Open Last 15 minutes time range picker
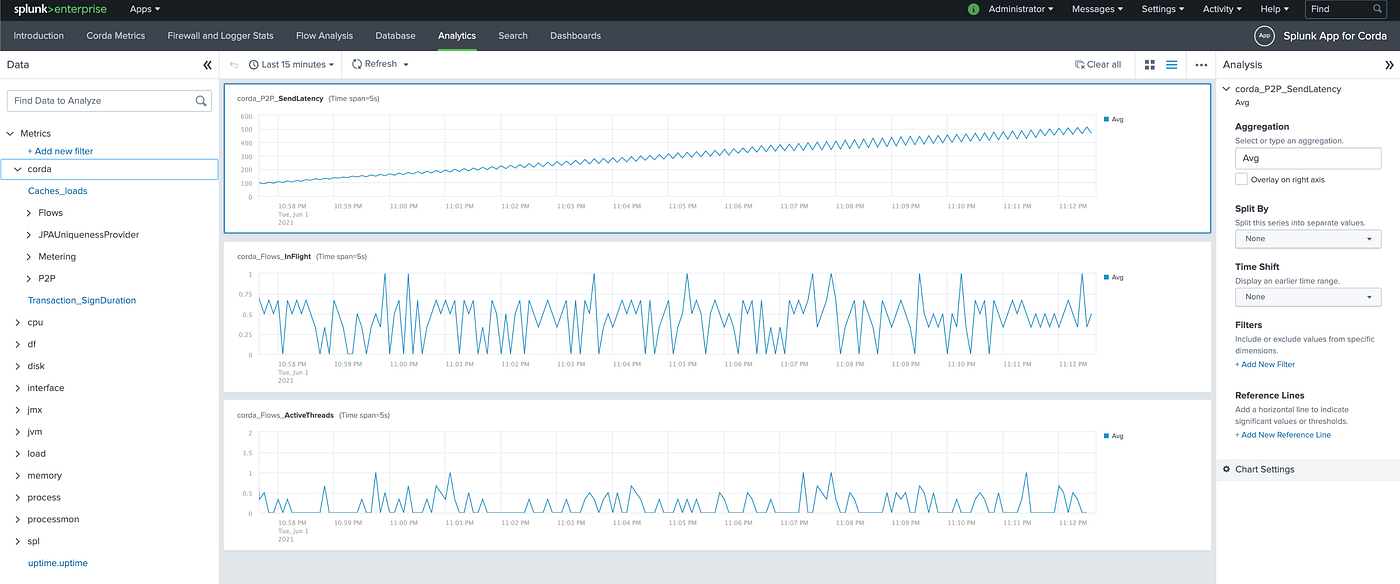Image resolution: width=1400 pixels, height=584 pixels. click(291, 64)
